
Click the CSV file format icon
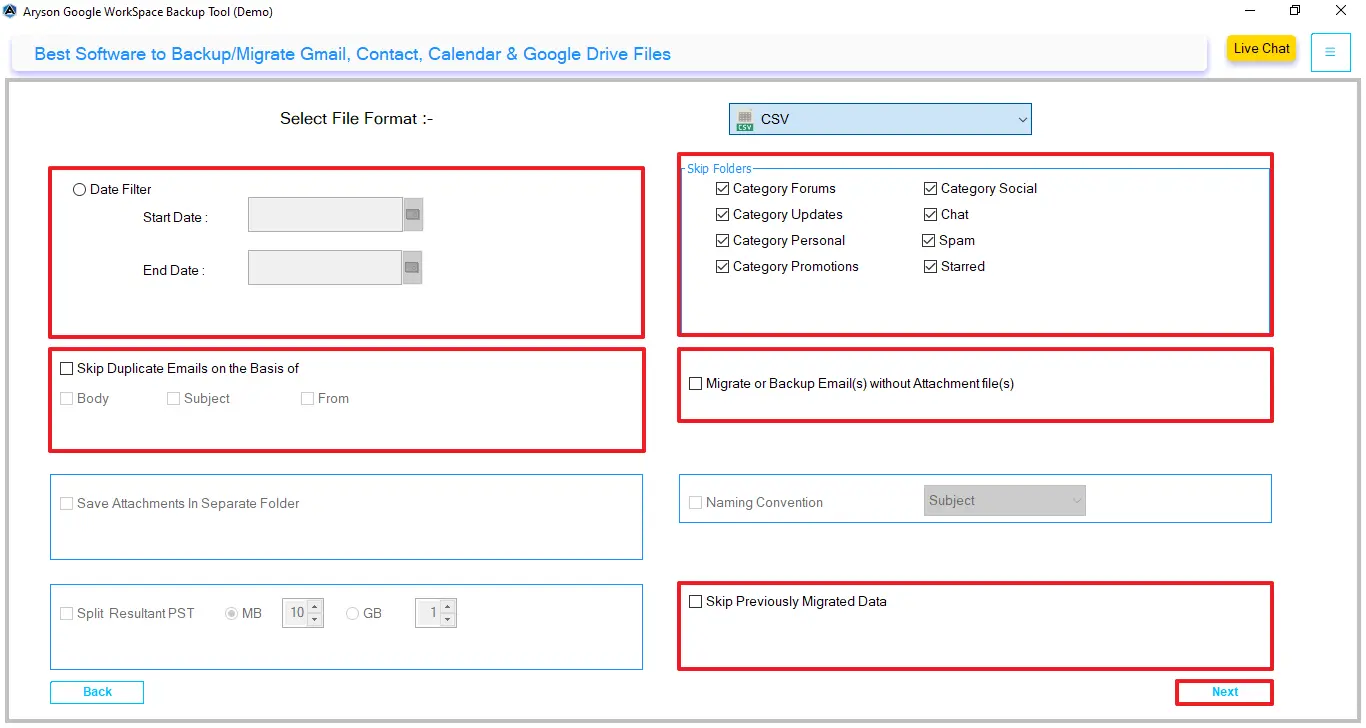coord(745,120)
